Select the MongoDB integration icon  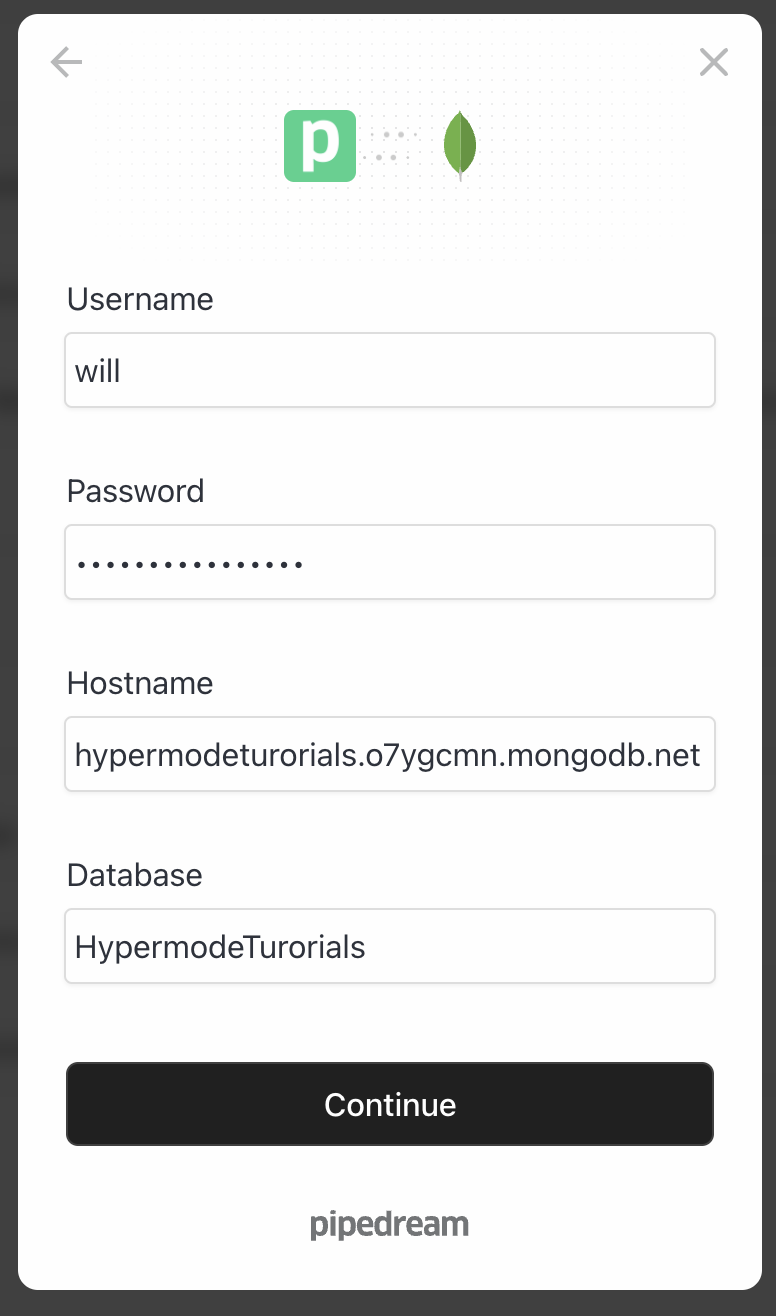click(x=460, y=145)
